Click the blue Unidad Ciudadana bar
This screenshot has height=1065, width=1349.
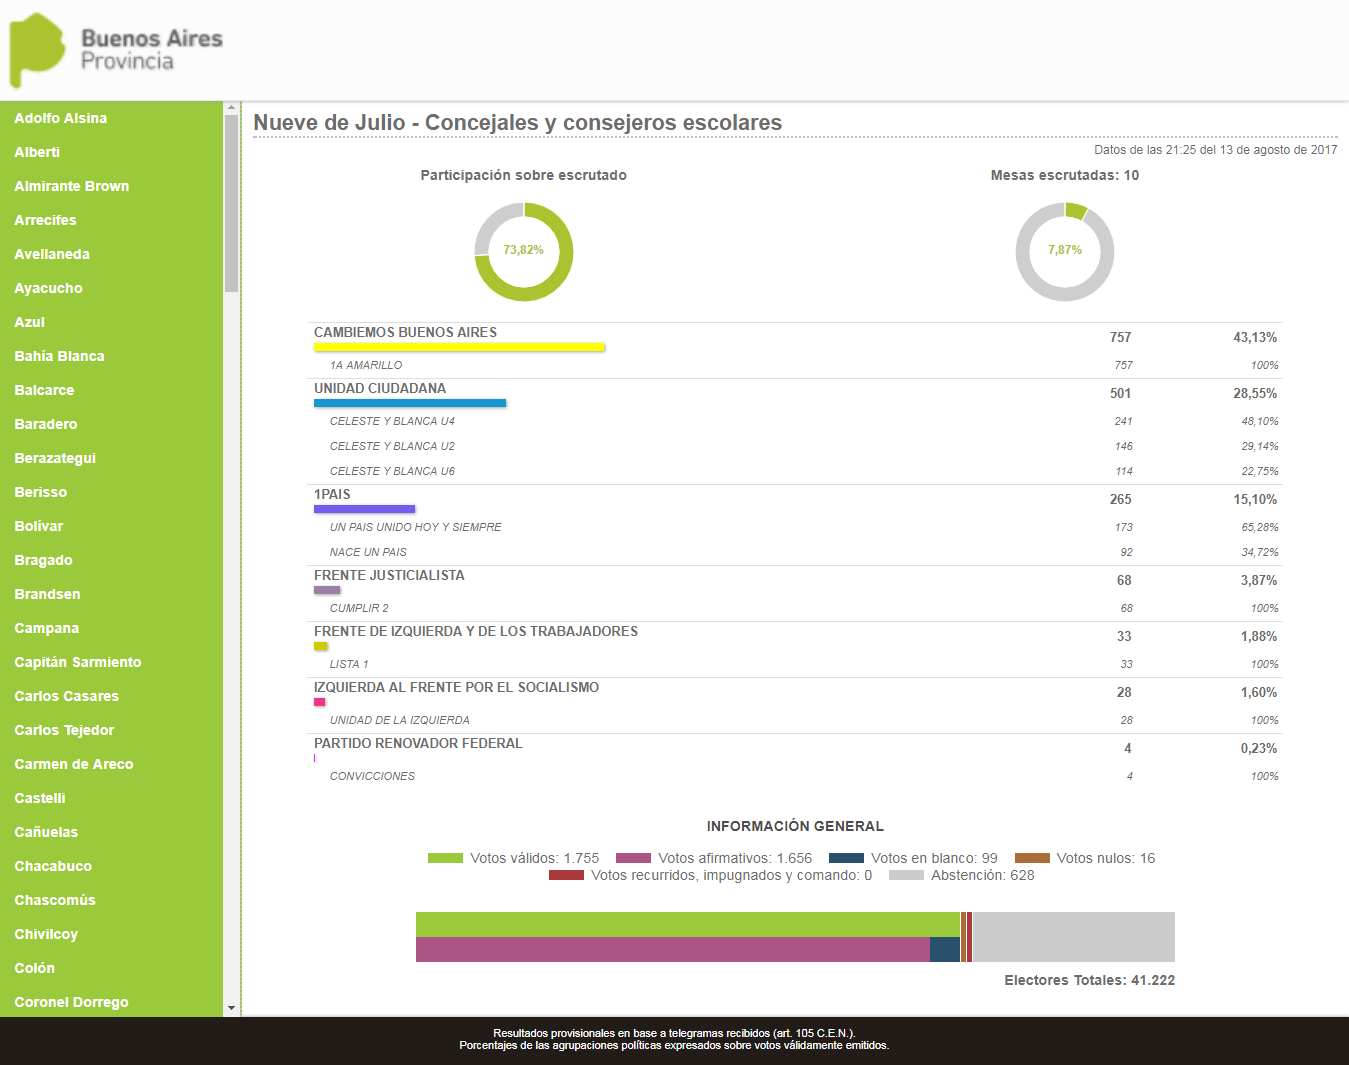tap(410, 404)
